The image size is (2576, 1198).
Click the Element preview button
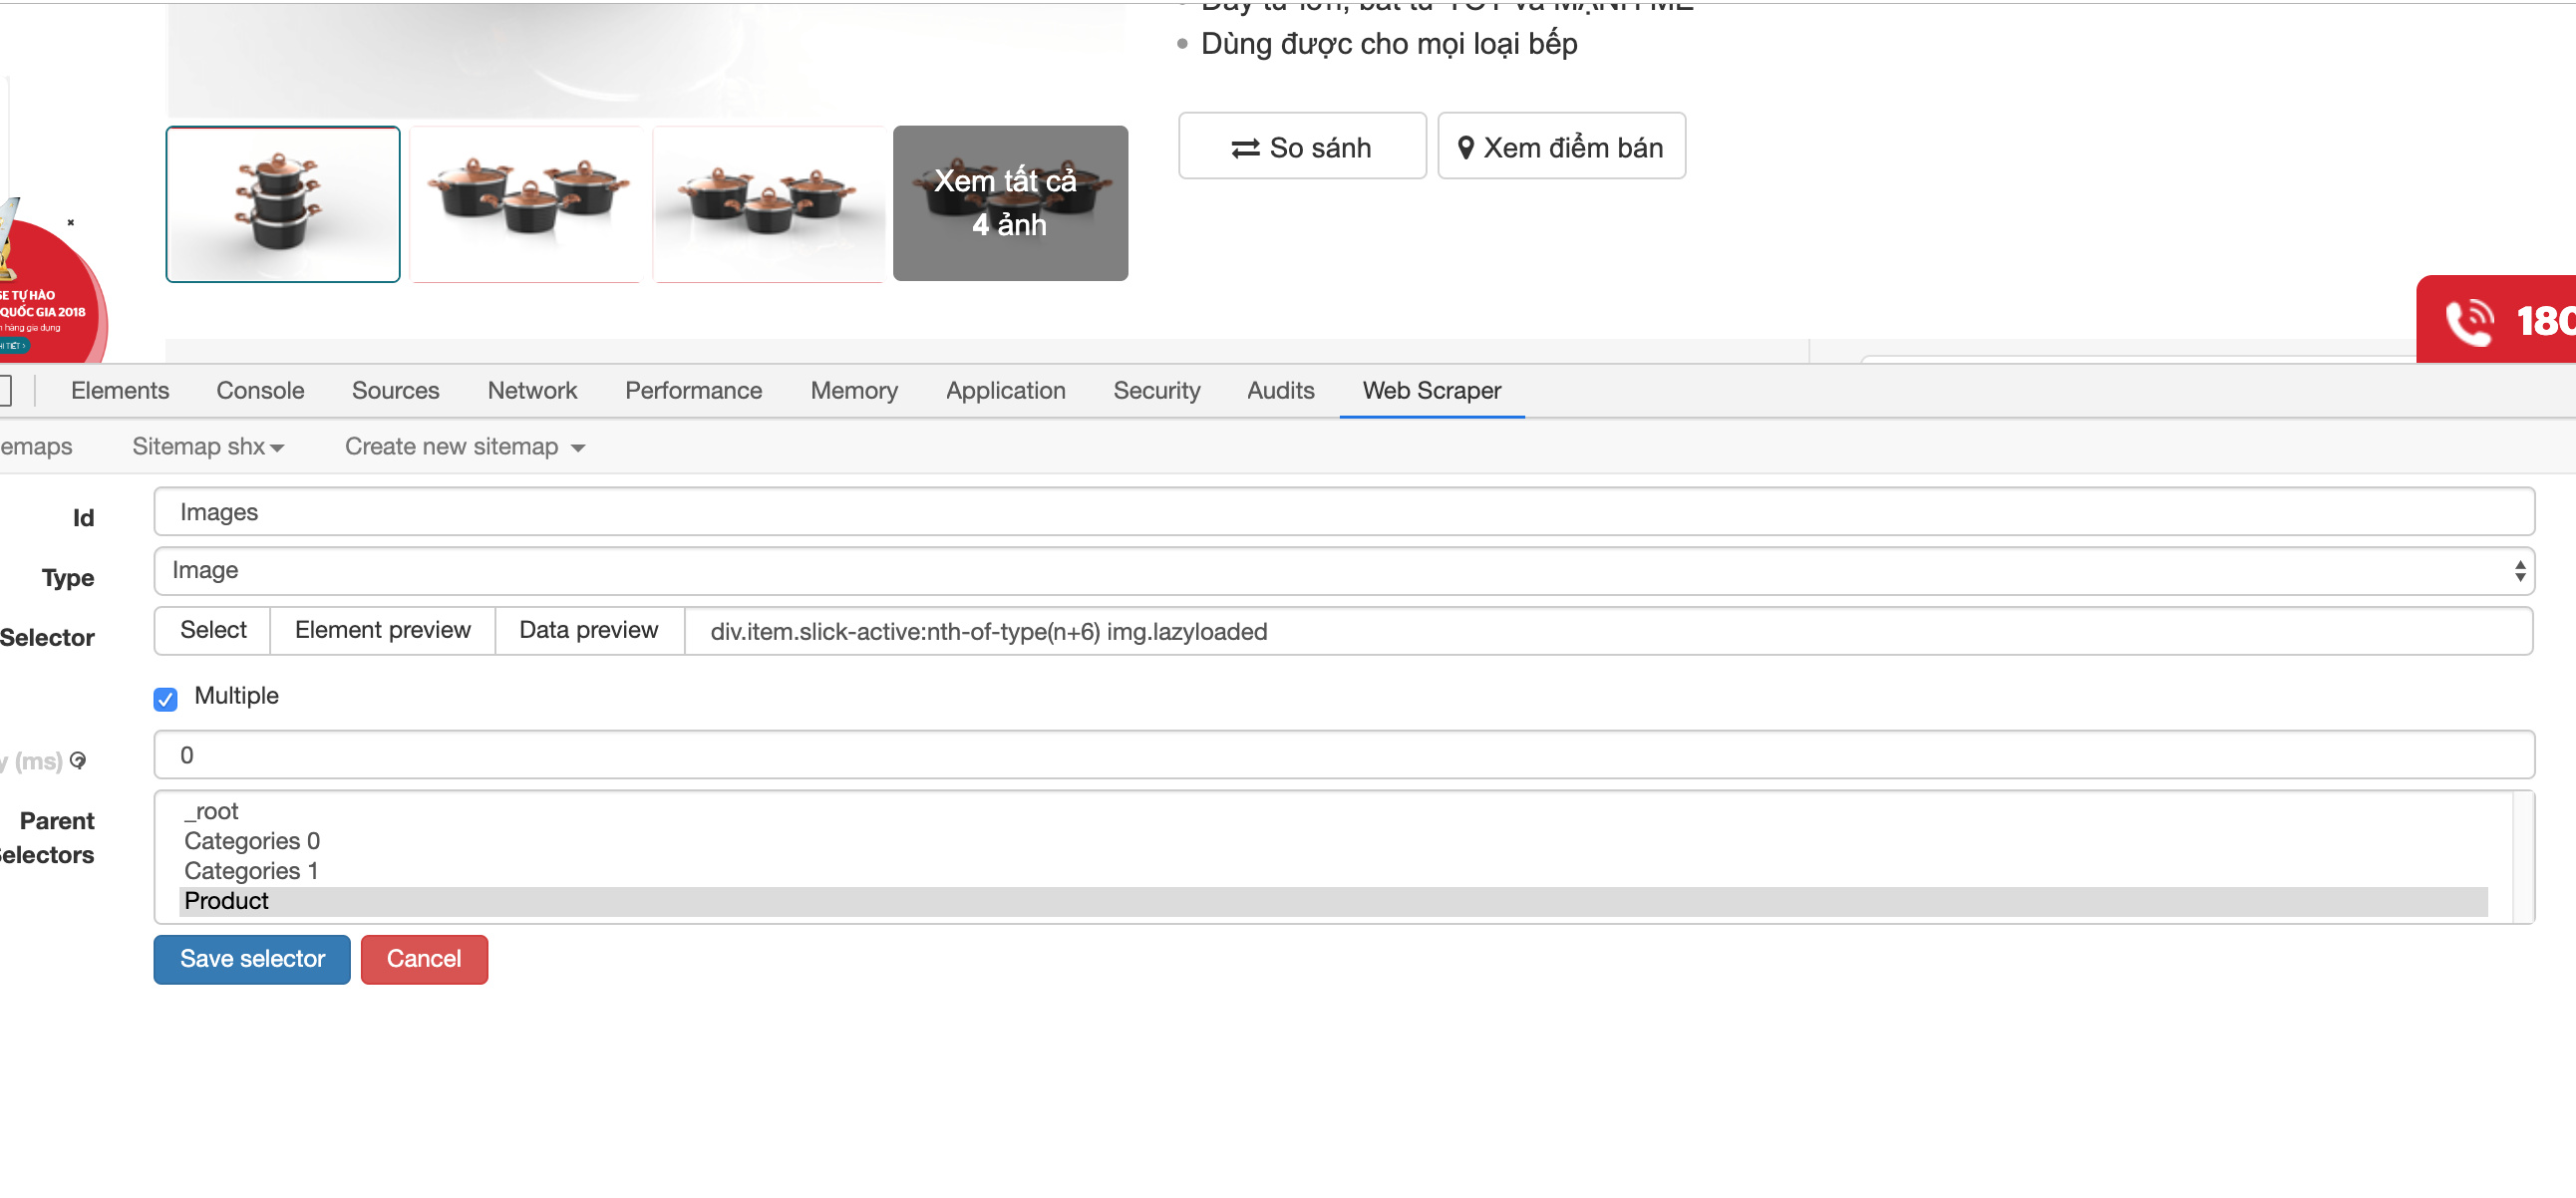tap(382, 630)
